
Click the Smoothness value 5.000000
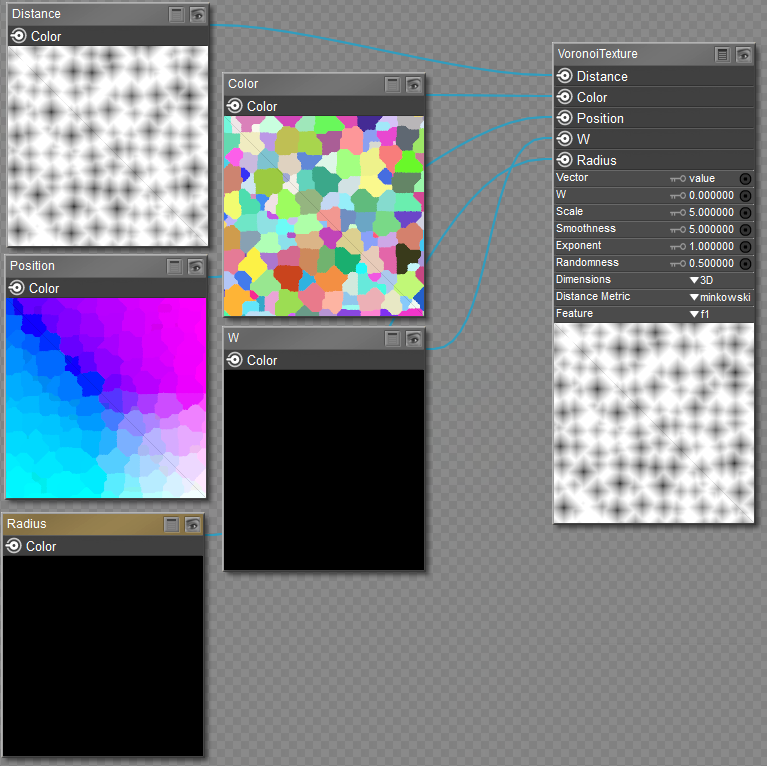711,230
